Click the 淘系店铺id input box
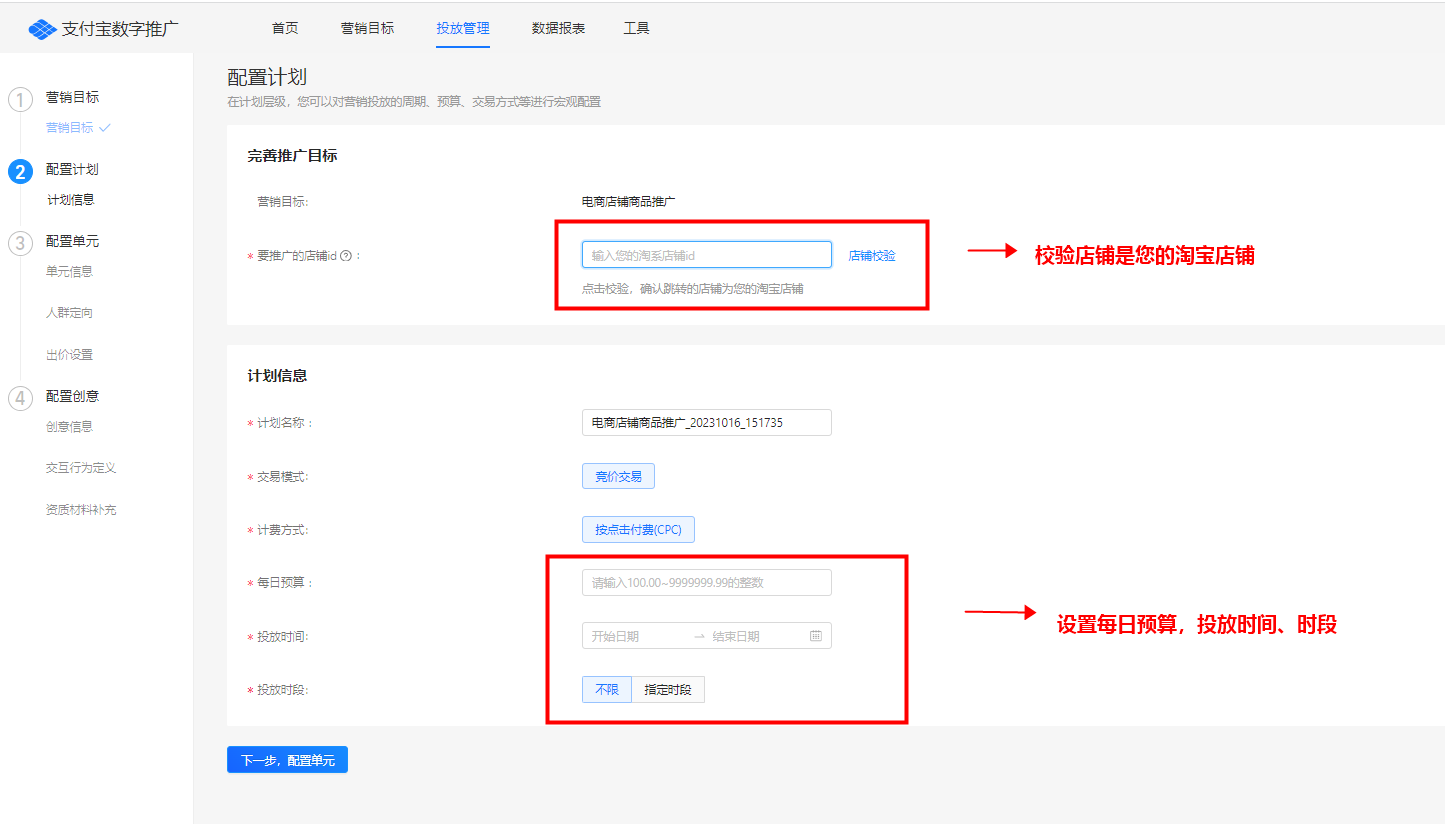This screenshot has height=824, width=1445. tap(706, 255)
